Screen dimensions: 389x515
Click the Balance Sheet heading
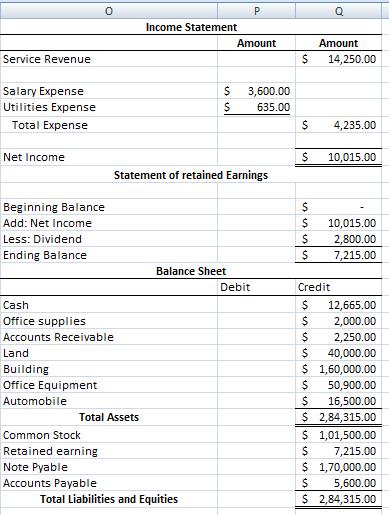(x=191, y=271)
